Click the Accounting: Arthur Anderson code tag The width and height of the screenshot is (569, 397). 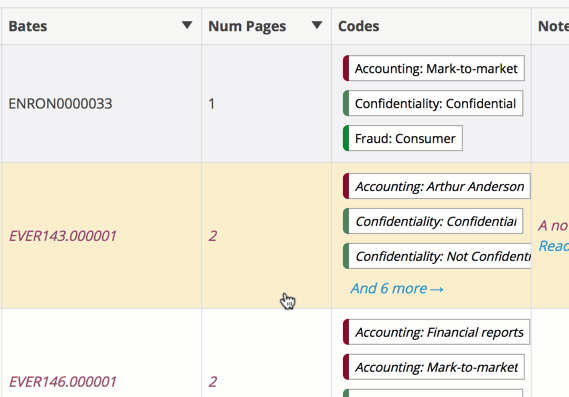tap(437, 186)
